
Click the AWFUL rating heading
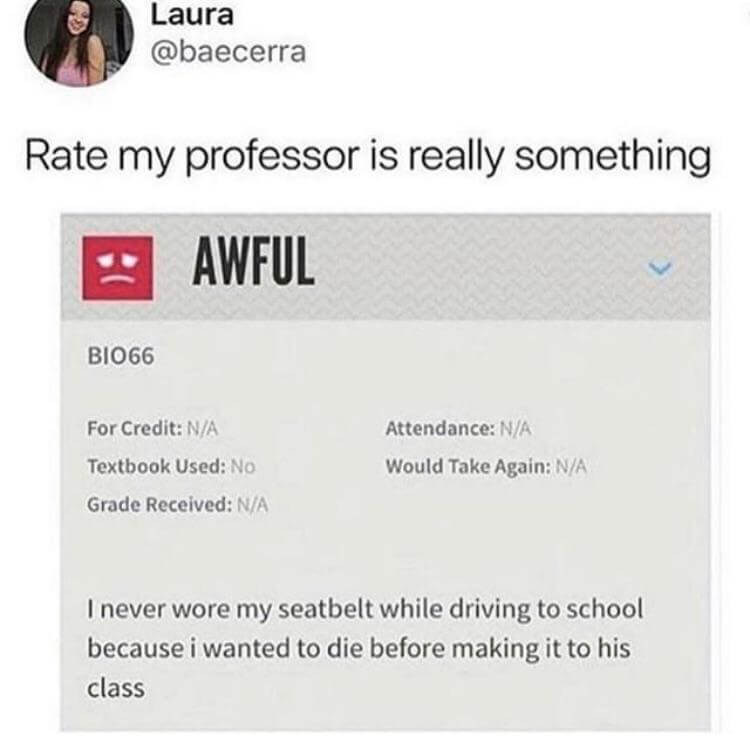click(254, 262)
